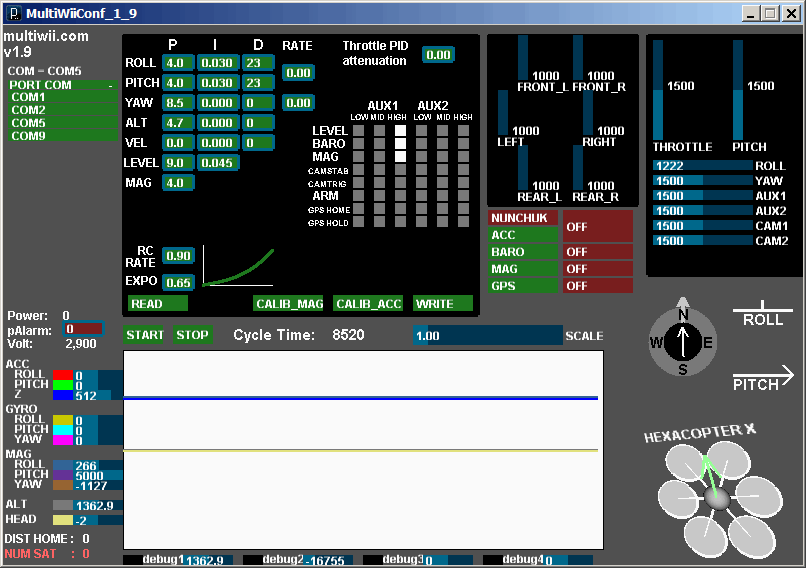Check GPS HOME AUX2 LOW box

422,208
